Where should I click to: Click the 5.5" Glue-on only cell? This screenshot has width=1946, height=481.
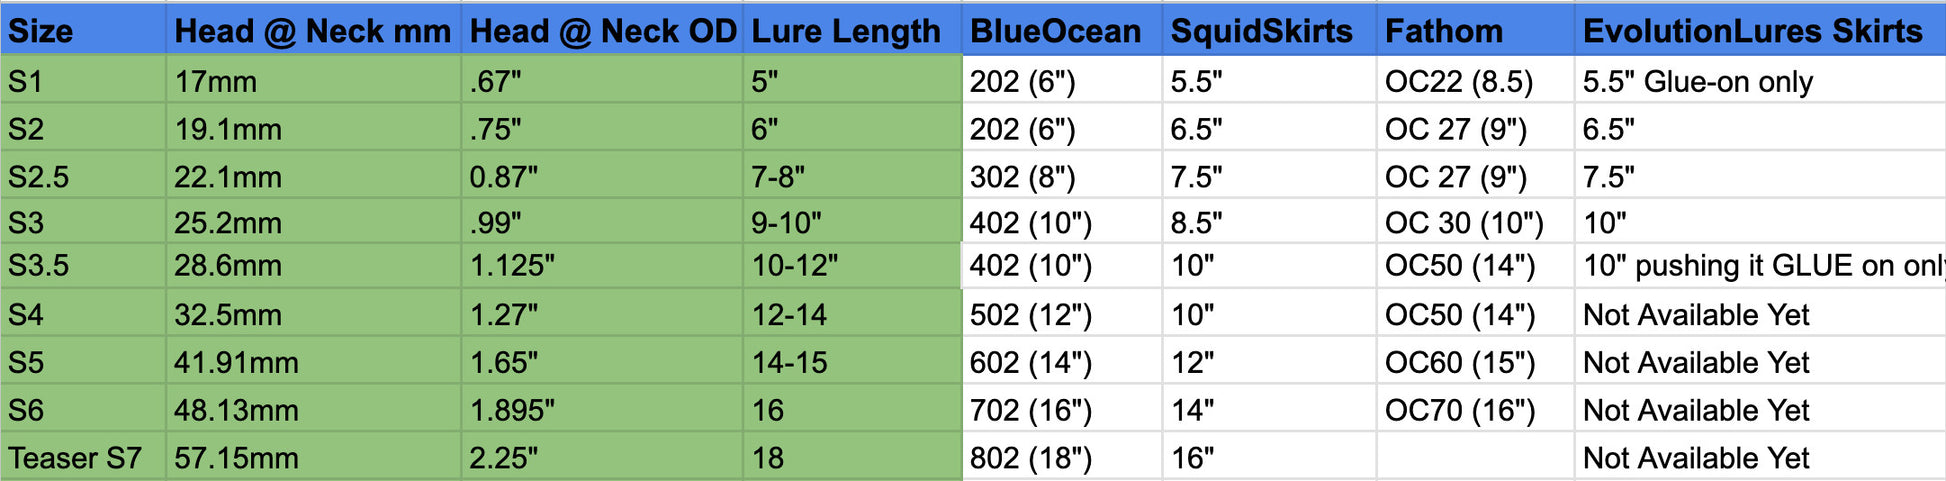click(x=1760, y=80)
